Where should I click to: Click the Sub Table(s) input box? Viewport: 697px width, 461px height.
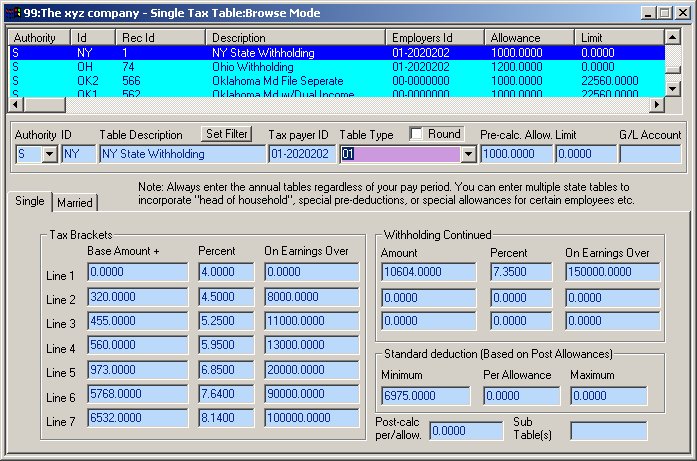pyautogui.click(x=608, y=430)
